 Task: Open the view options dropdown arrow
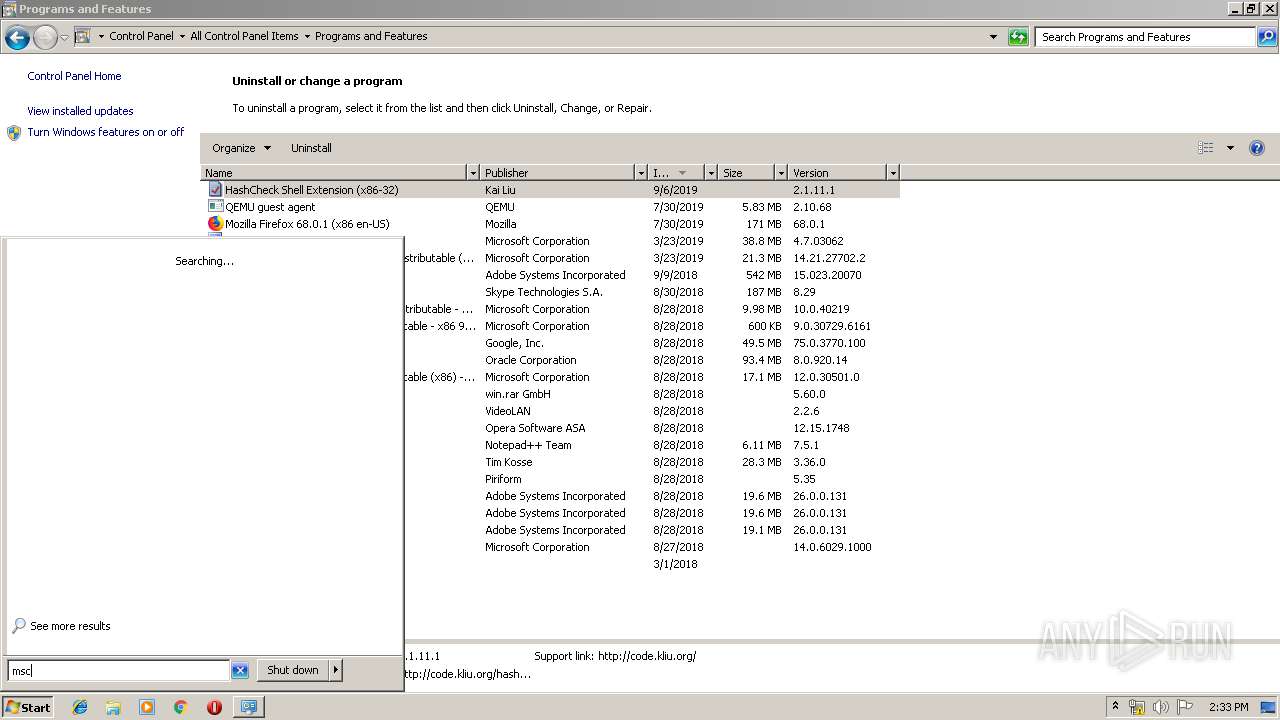click(1230, 148)
